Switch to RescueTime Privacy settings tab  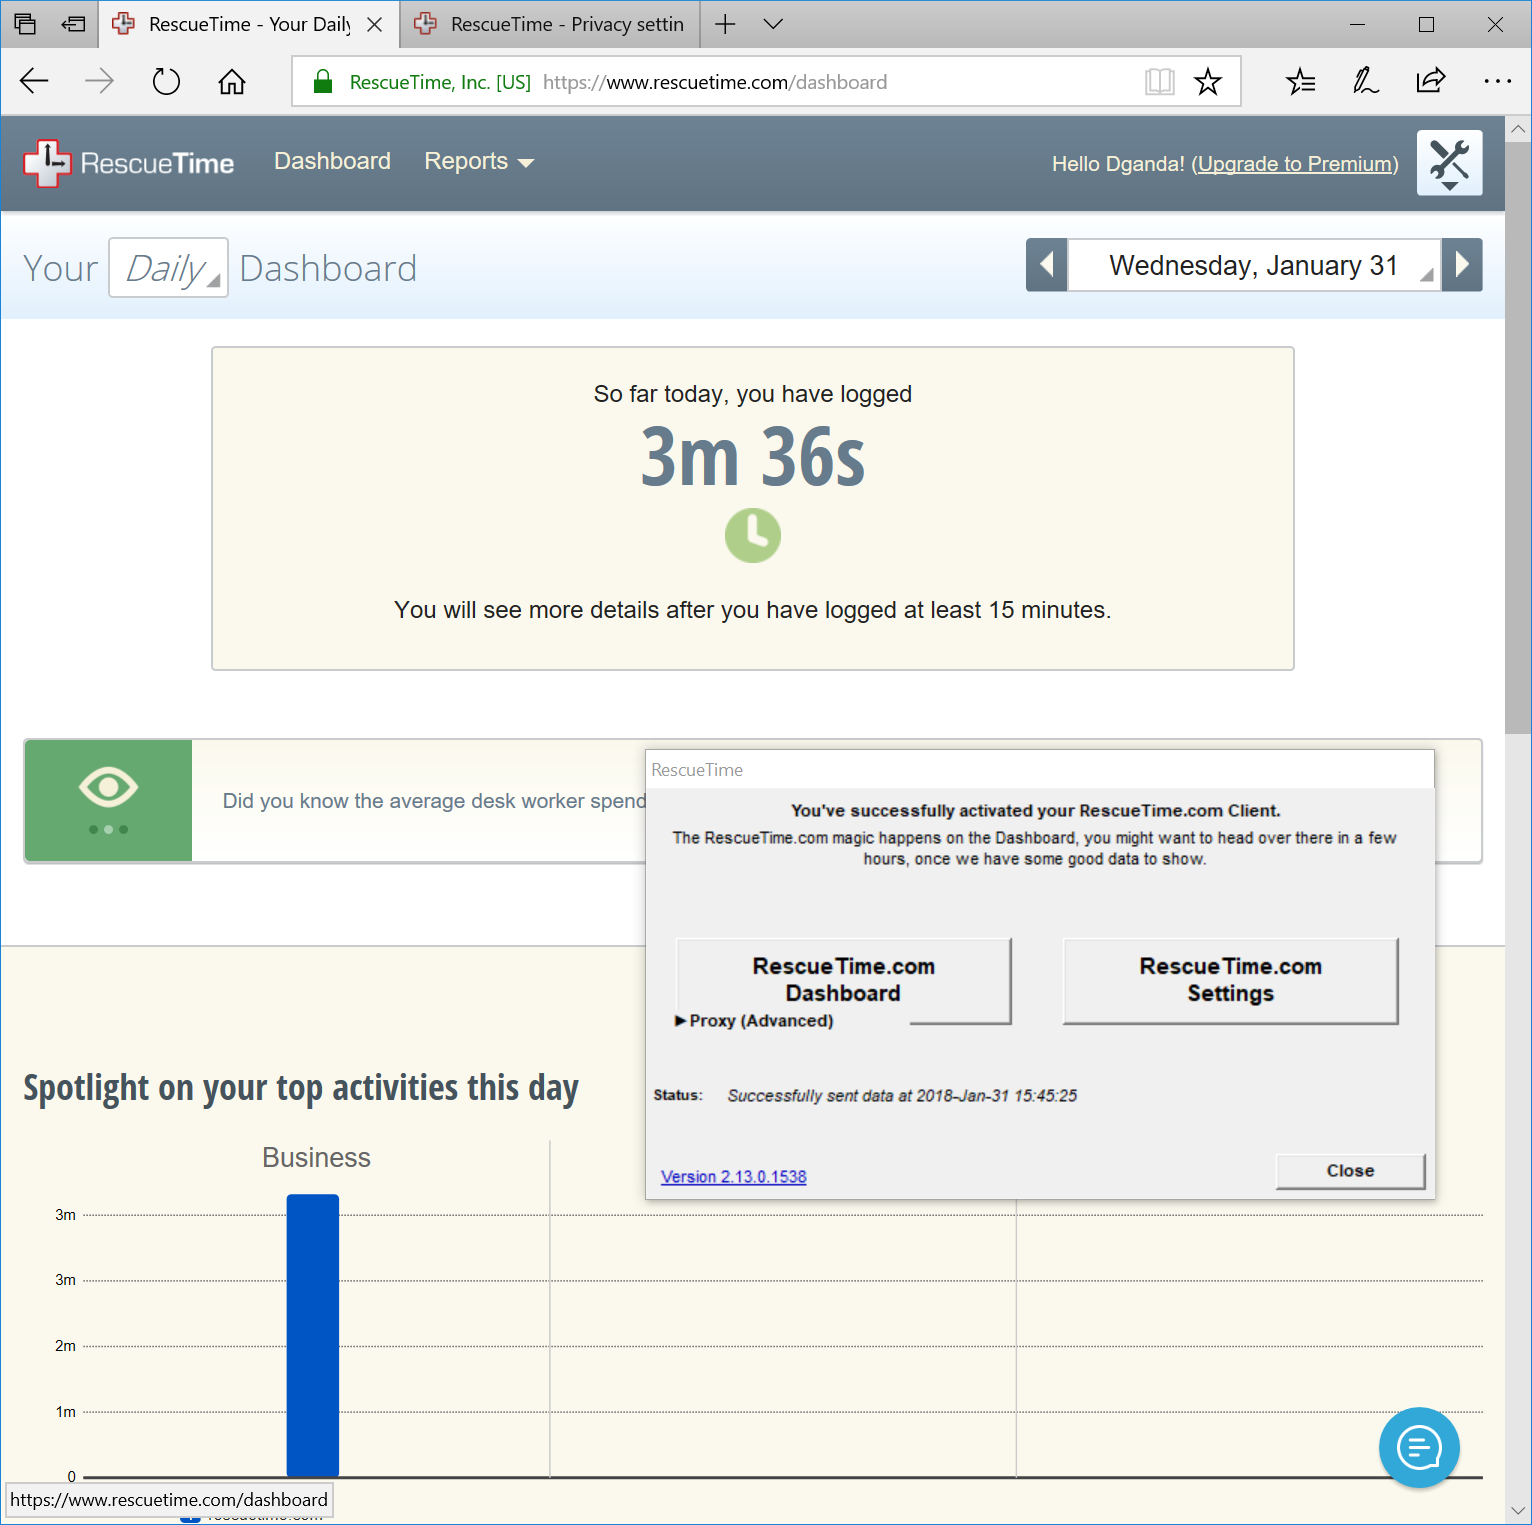coord(551,24)
